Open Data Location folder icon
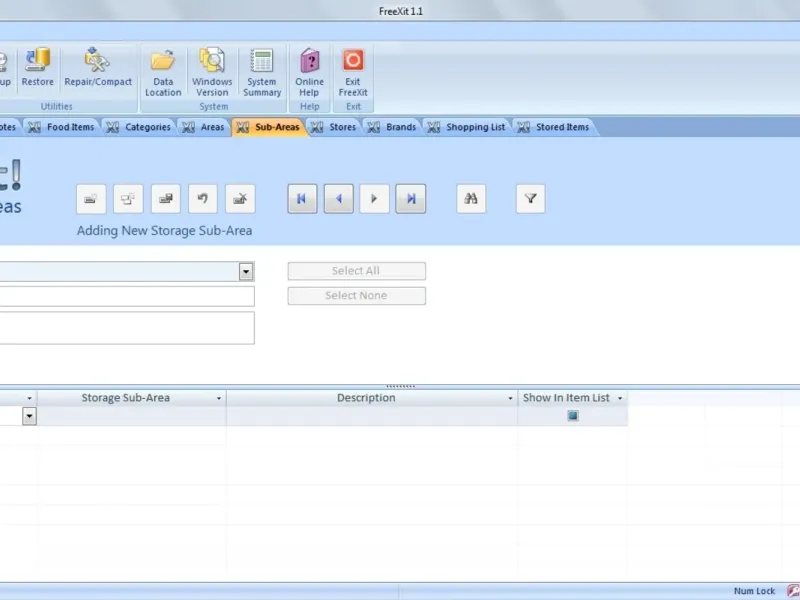The image size is (800, 600). 163,60
